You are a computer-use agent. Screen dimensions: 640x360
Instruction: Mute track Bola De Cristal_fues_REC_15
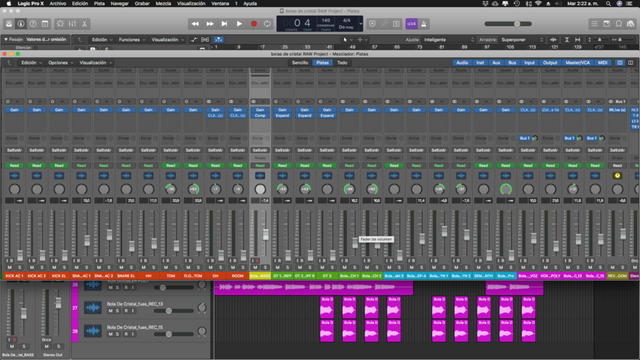(110, 334)
